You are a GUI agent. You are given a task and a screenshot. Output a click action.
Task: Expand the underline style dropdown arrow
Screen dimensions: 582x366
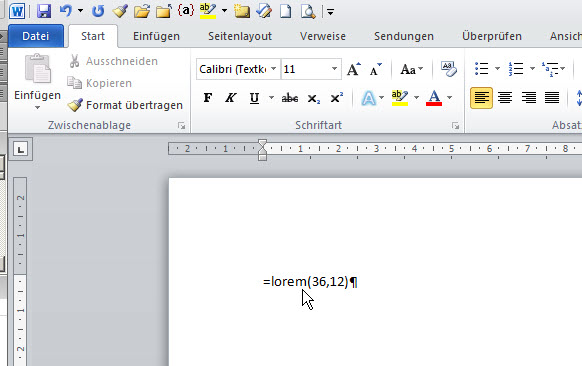coord(271,98)
